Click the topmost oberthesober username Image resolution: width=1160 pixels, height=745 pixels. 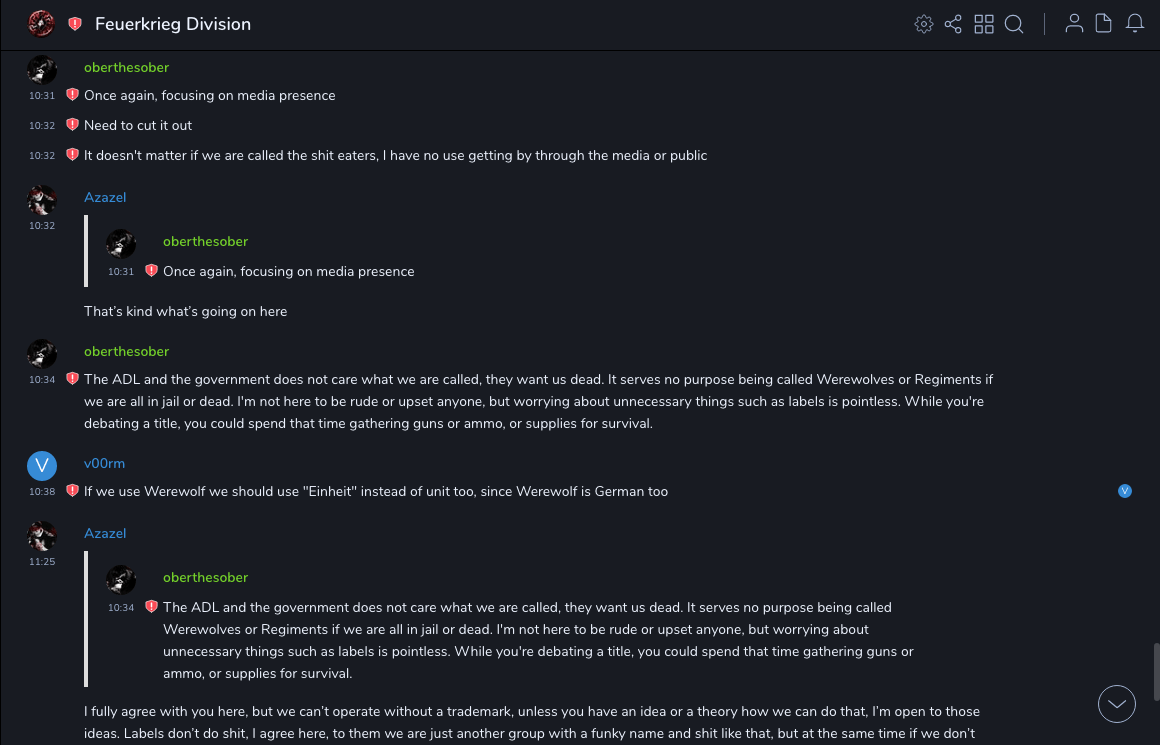(x=126, y=67)
